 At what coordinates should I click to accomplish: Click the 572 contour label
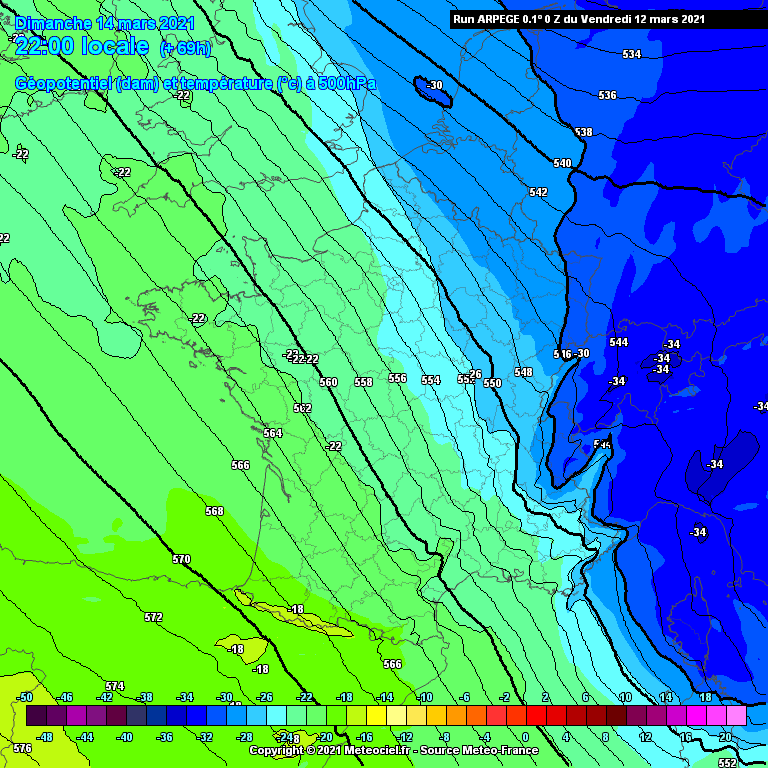[153, 617]
